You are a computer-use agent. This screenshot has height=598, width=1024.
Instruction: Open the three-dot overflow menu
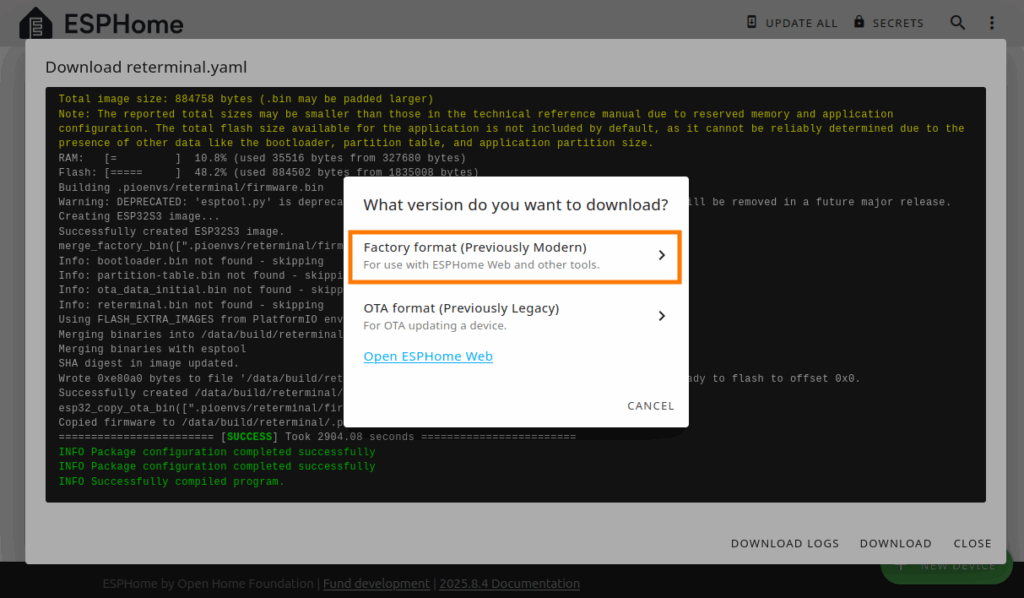[991, 23]
